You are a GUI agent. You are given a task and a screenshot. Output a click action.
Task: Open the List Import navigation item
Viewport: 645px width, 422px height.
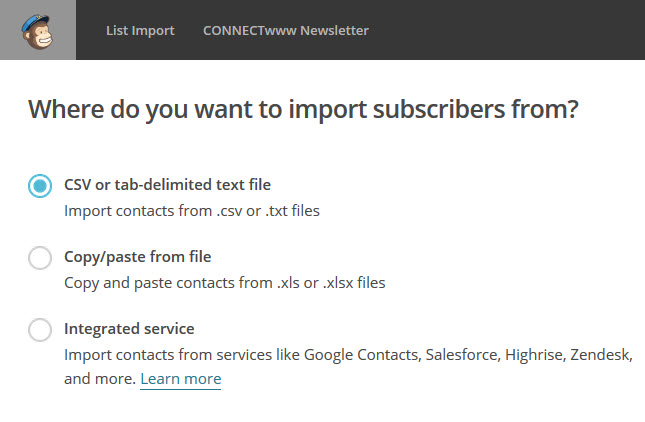point(140,30)
